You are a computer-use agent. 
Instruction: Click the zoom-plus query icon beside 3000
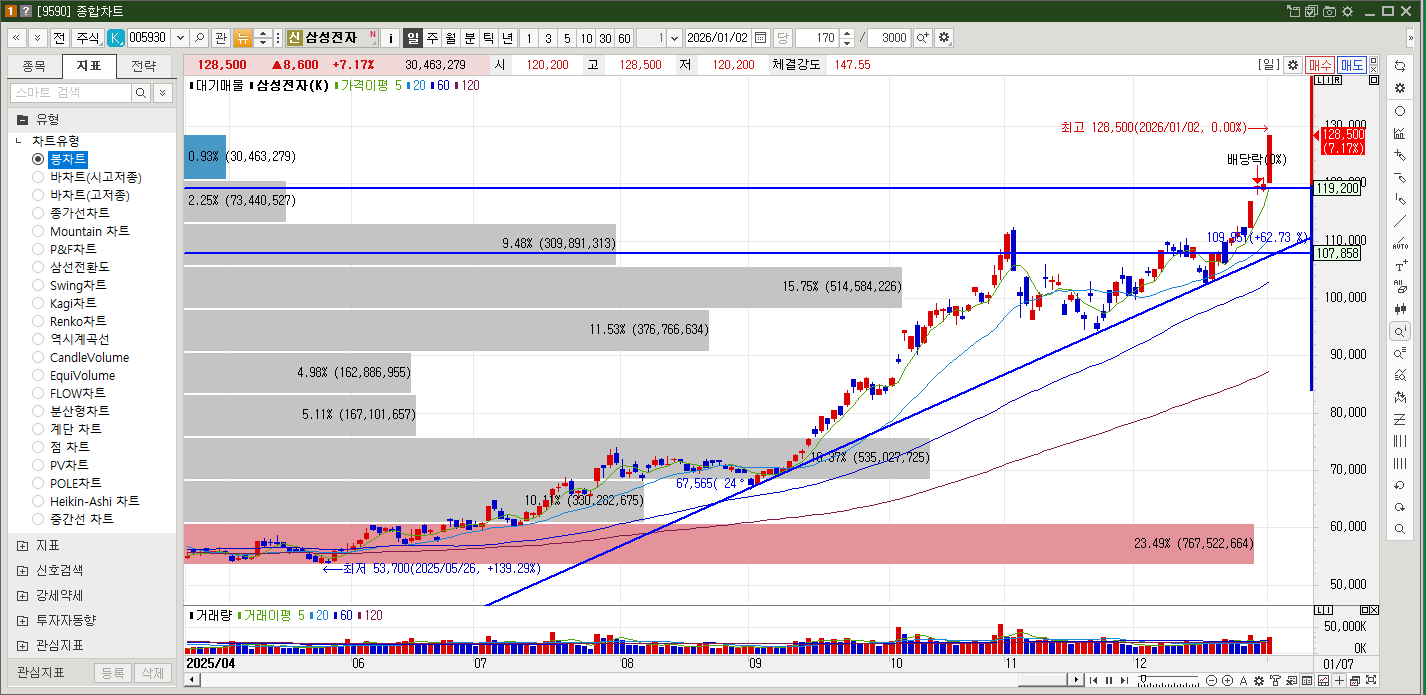(922, 37)
